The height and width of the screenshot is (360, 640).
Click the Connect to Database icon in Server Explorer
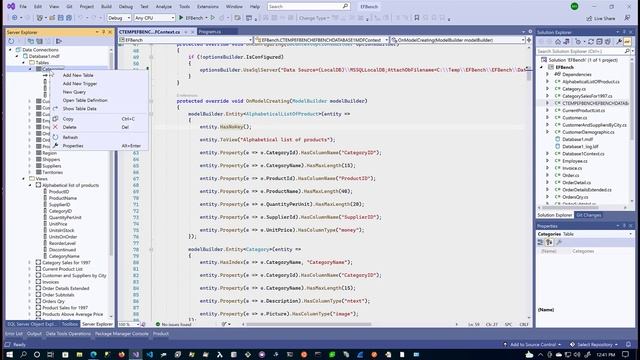[x=31, y=41]
